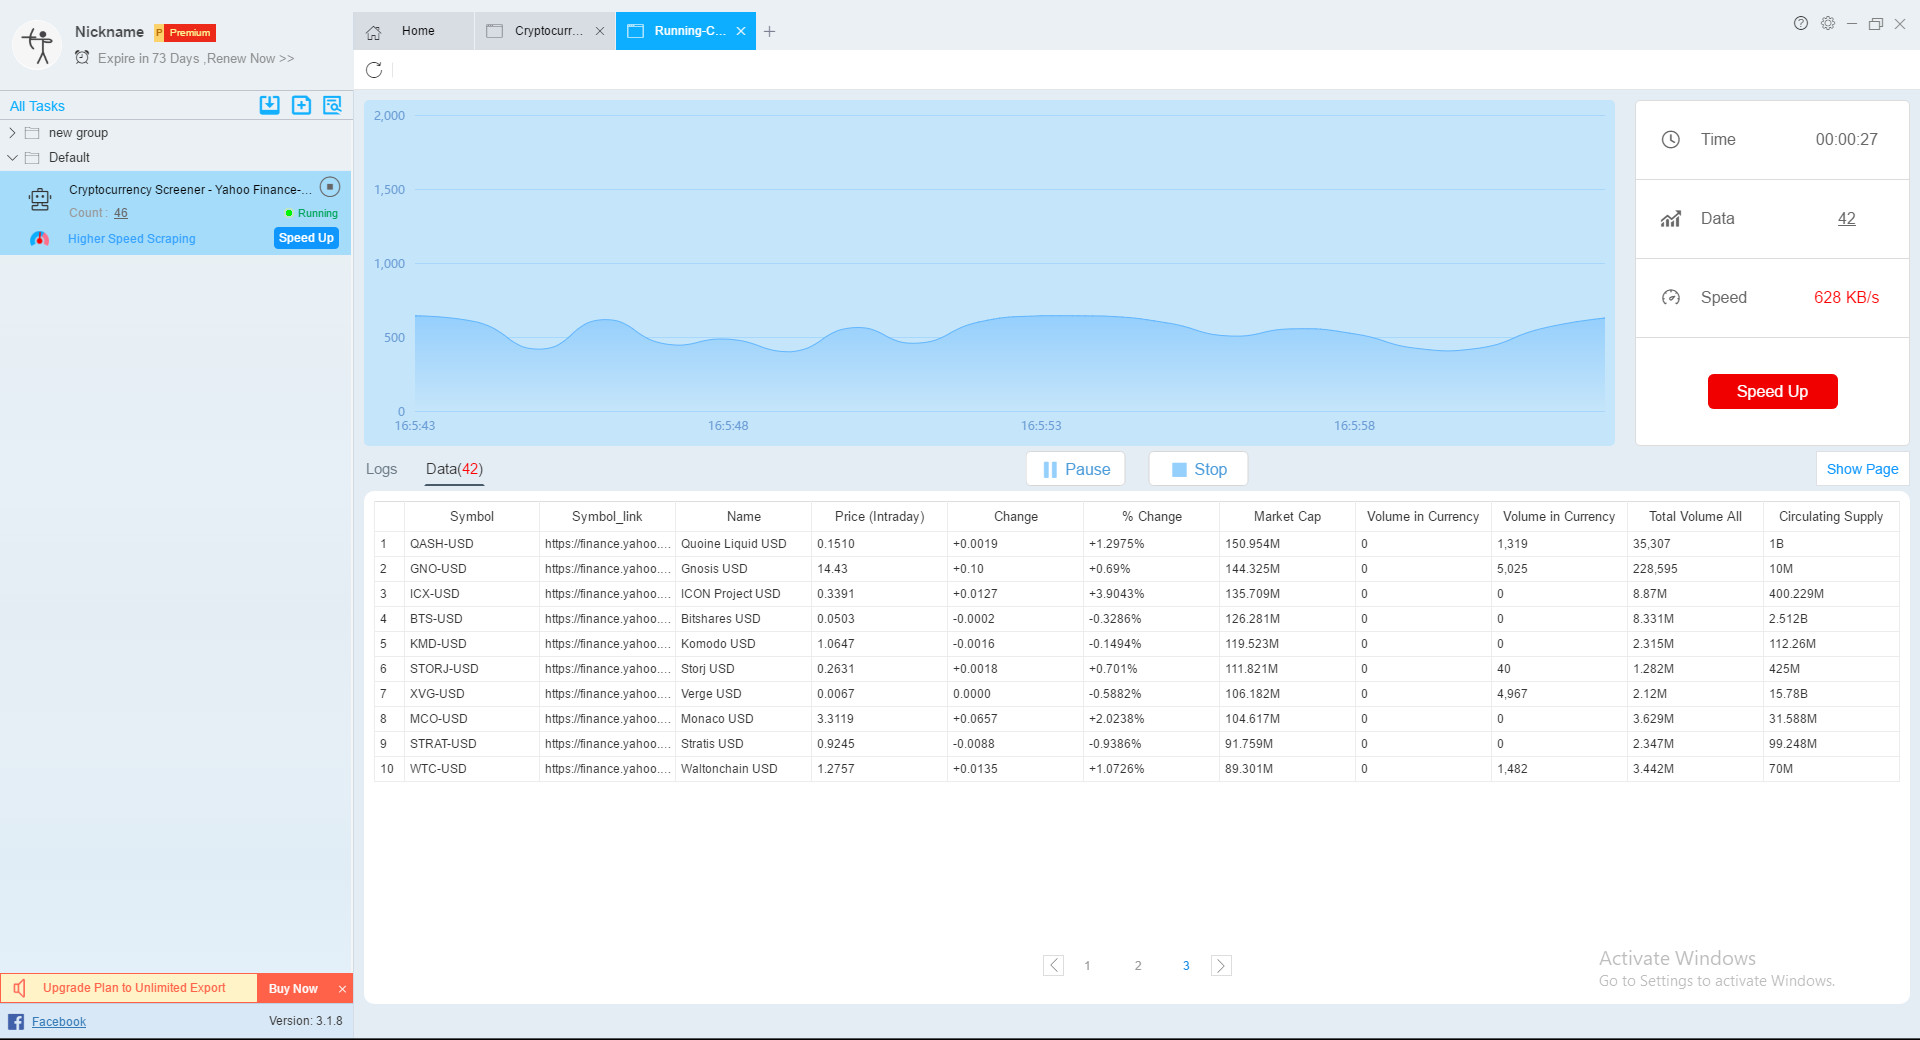The width and height of the screenshot is (1920, 1040).
Task: Click the Market Cap column header
Action: coord(1287,517)
